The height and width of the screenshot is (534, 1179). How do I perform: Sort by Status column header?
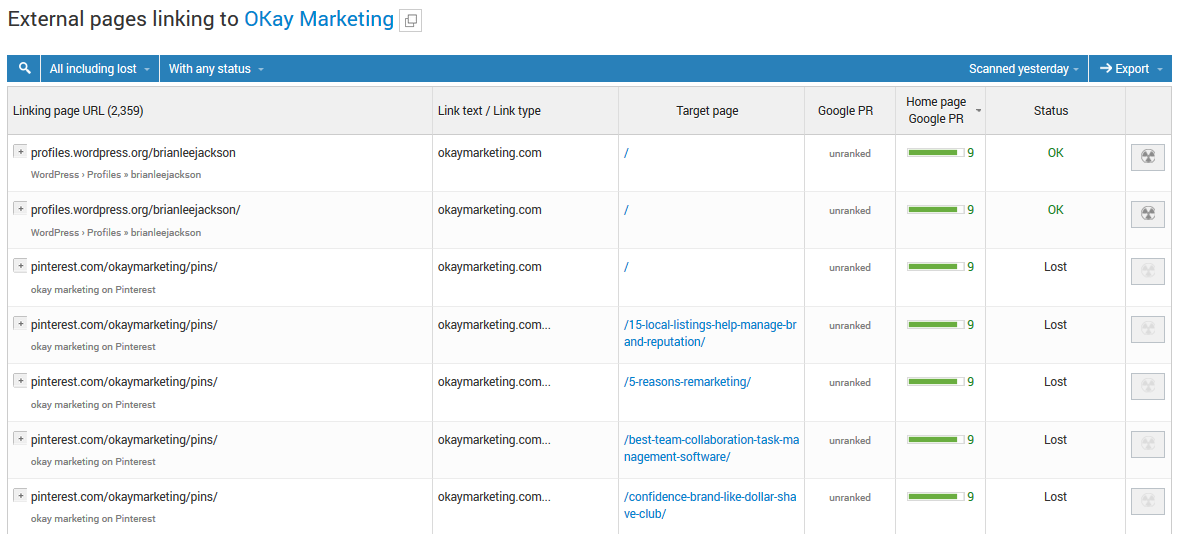[1050, 111]
